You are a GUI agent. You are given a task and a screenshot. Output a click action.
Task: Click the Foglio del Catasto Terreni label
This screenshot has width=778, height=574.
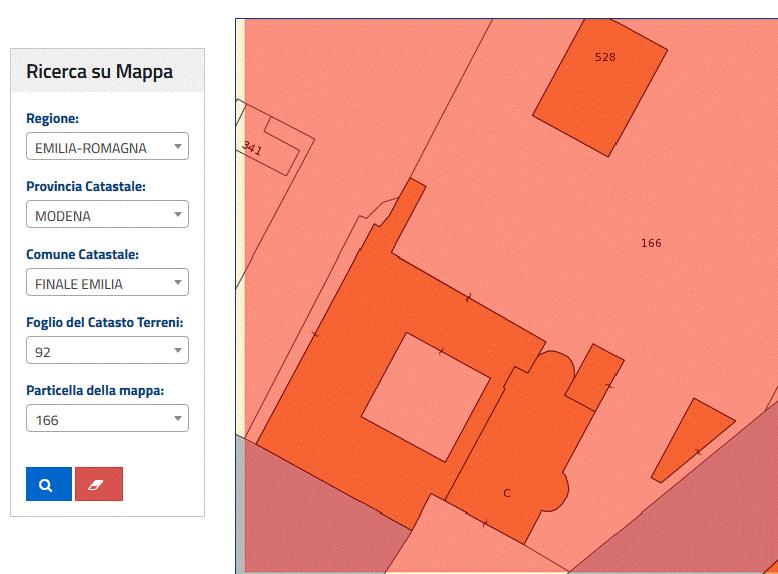[104, 323]
